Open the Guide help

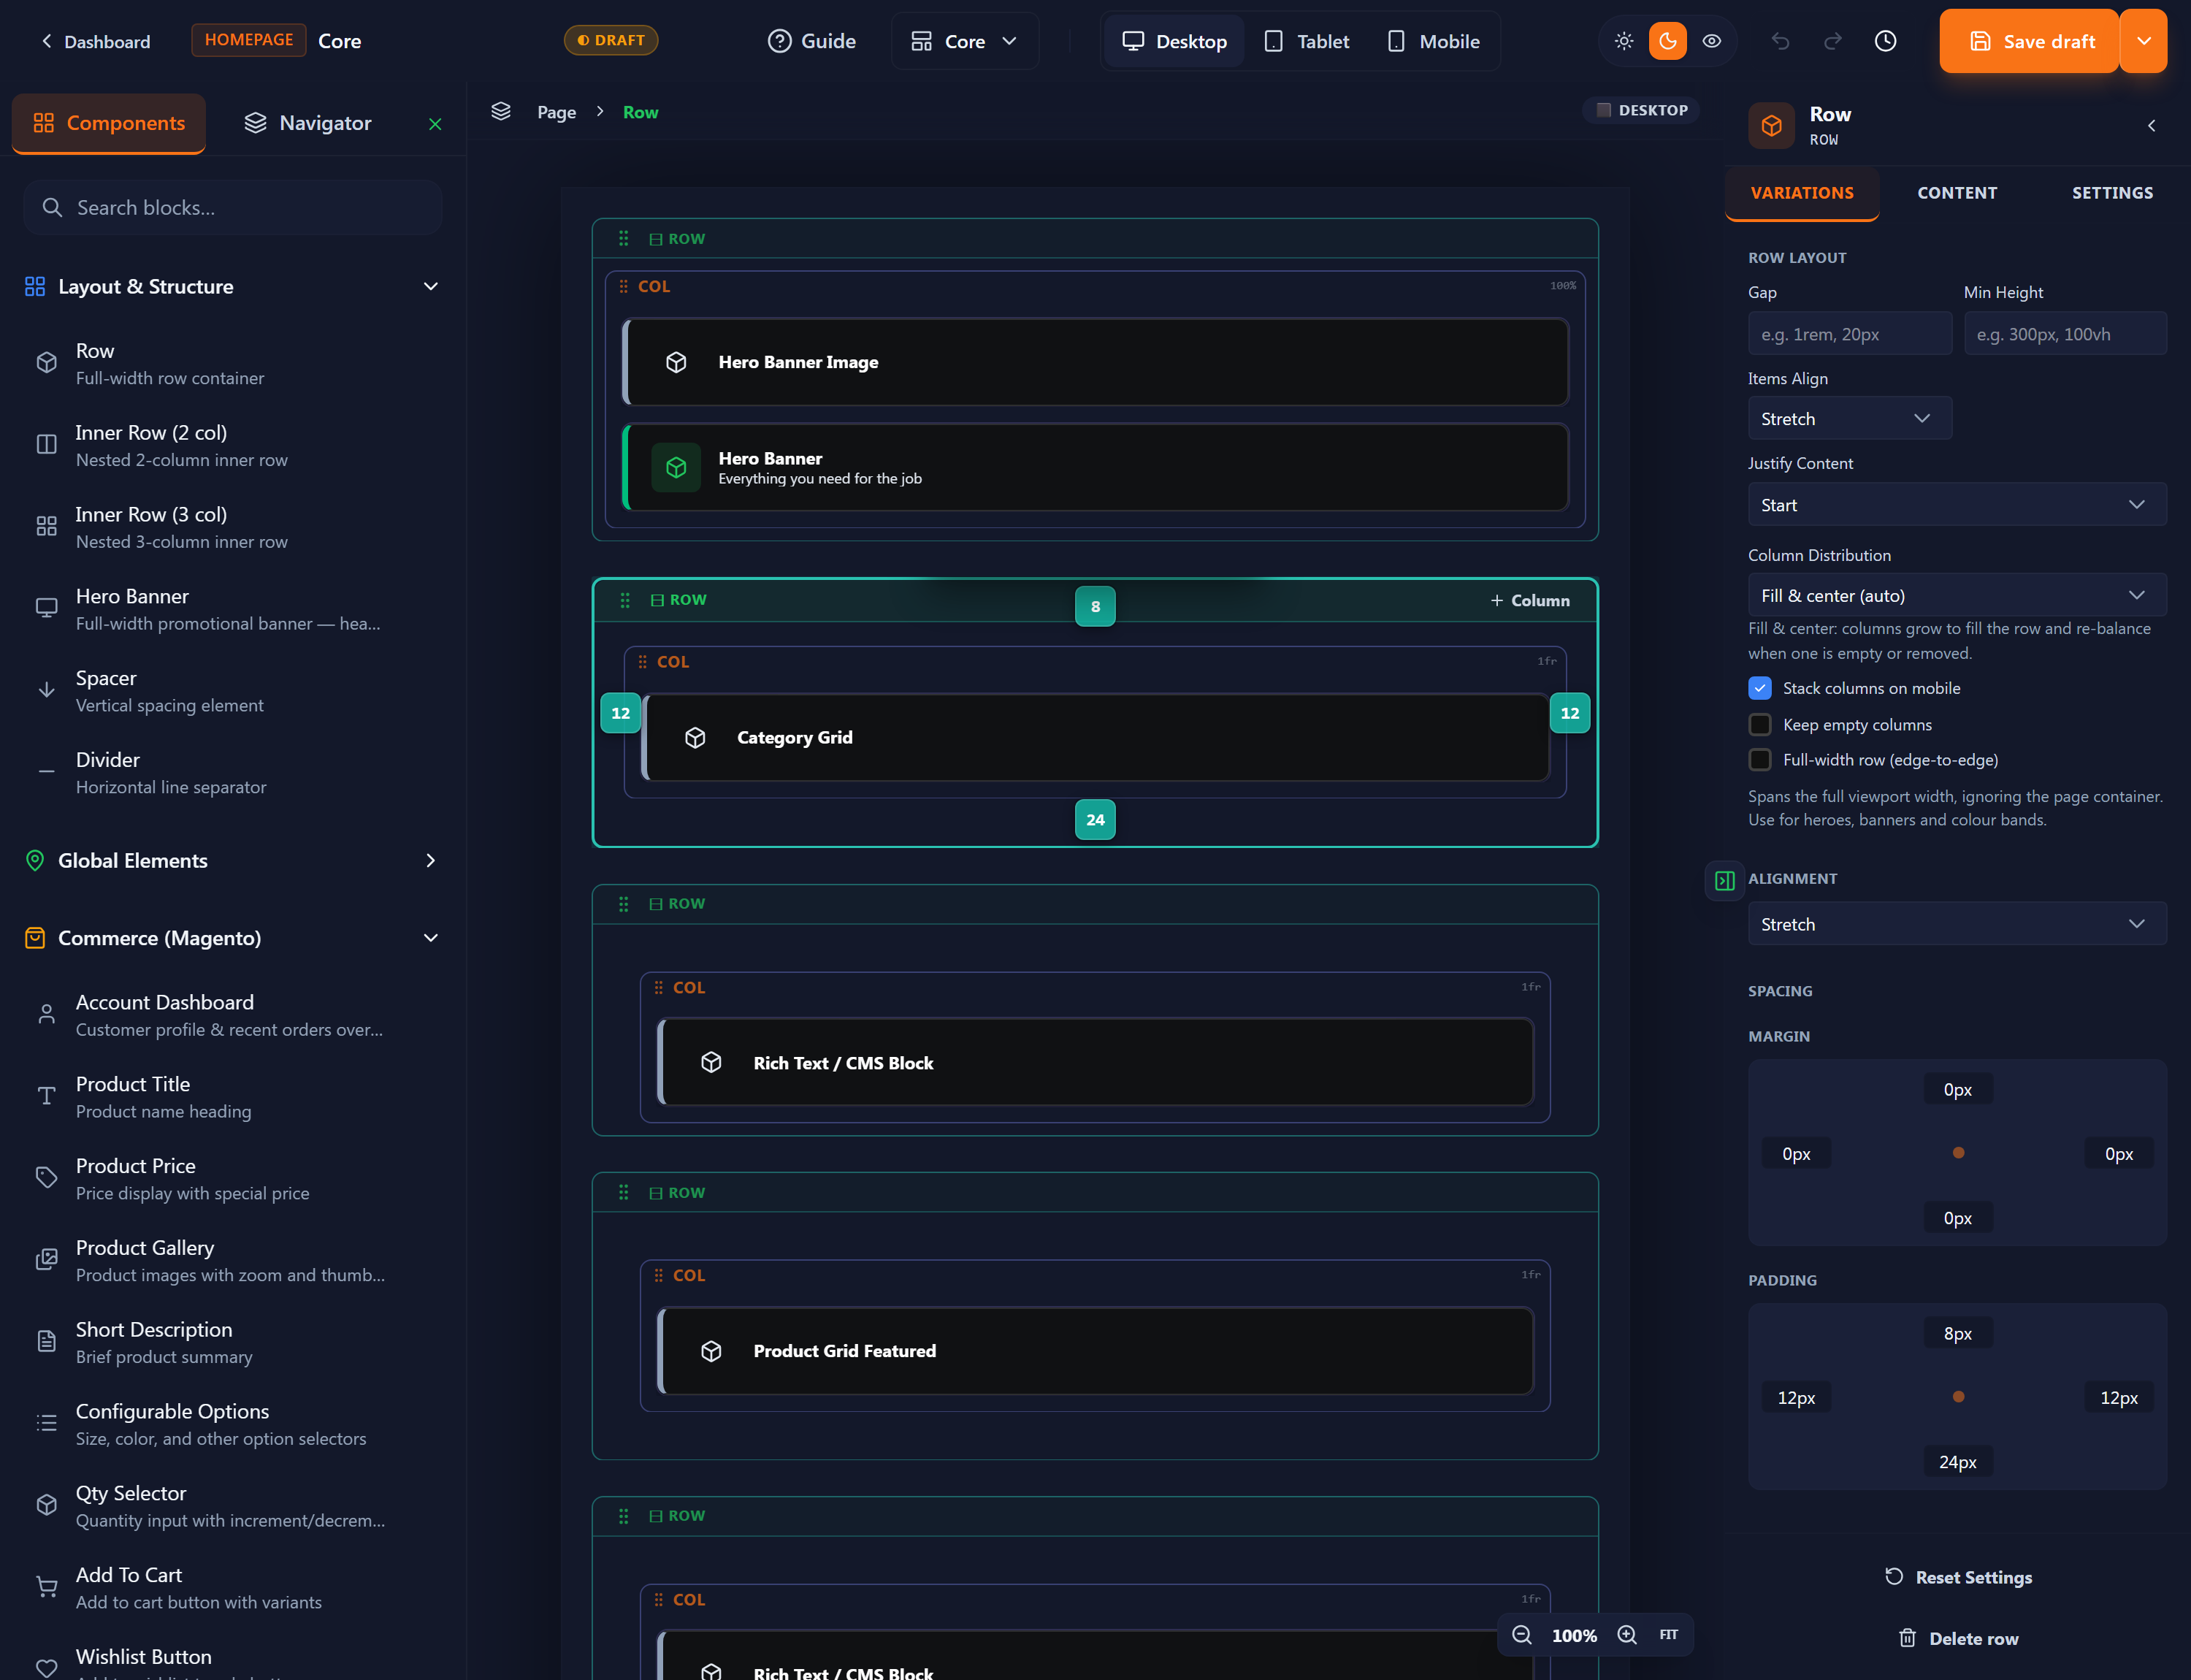812,41
